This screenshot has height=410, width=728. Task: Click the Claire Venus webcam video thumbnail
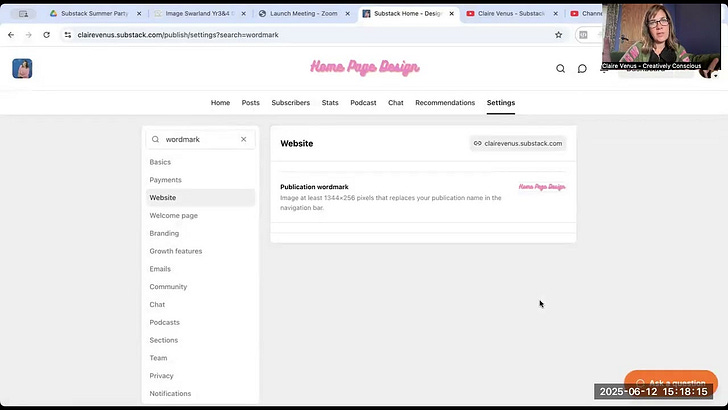661,37
